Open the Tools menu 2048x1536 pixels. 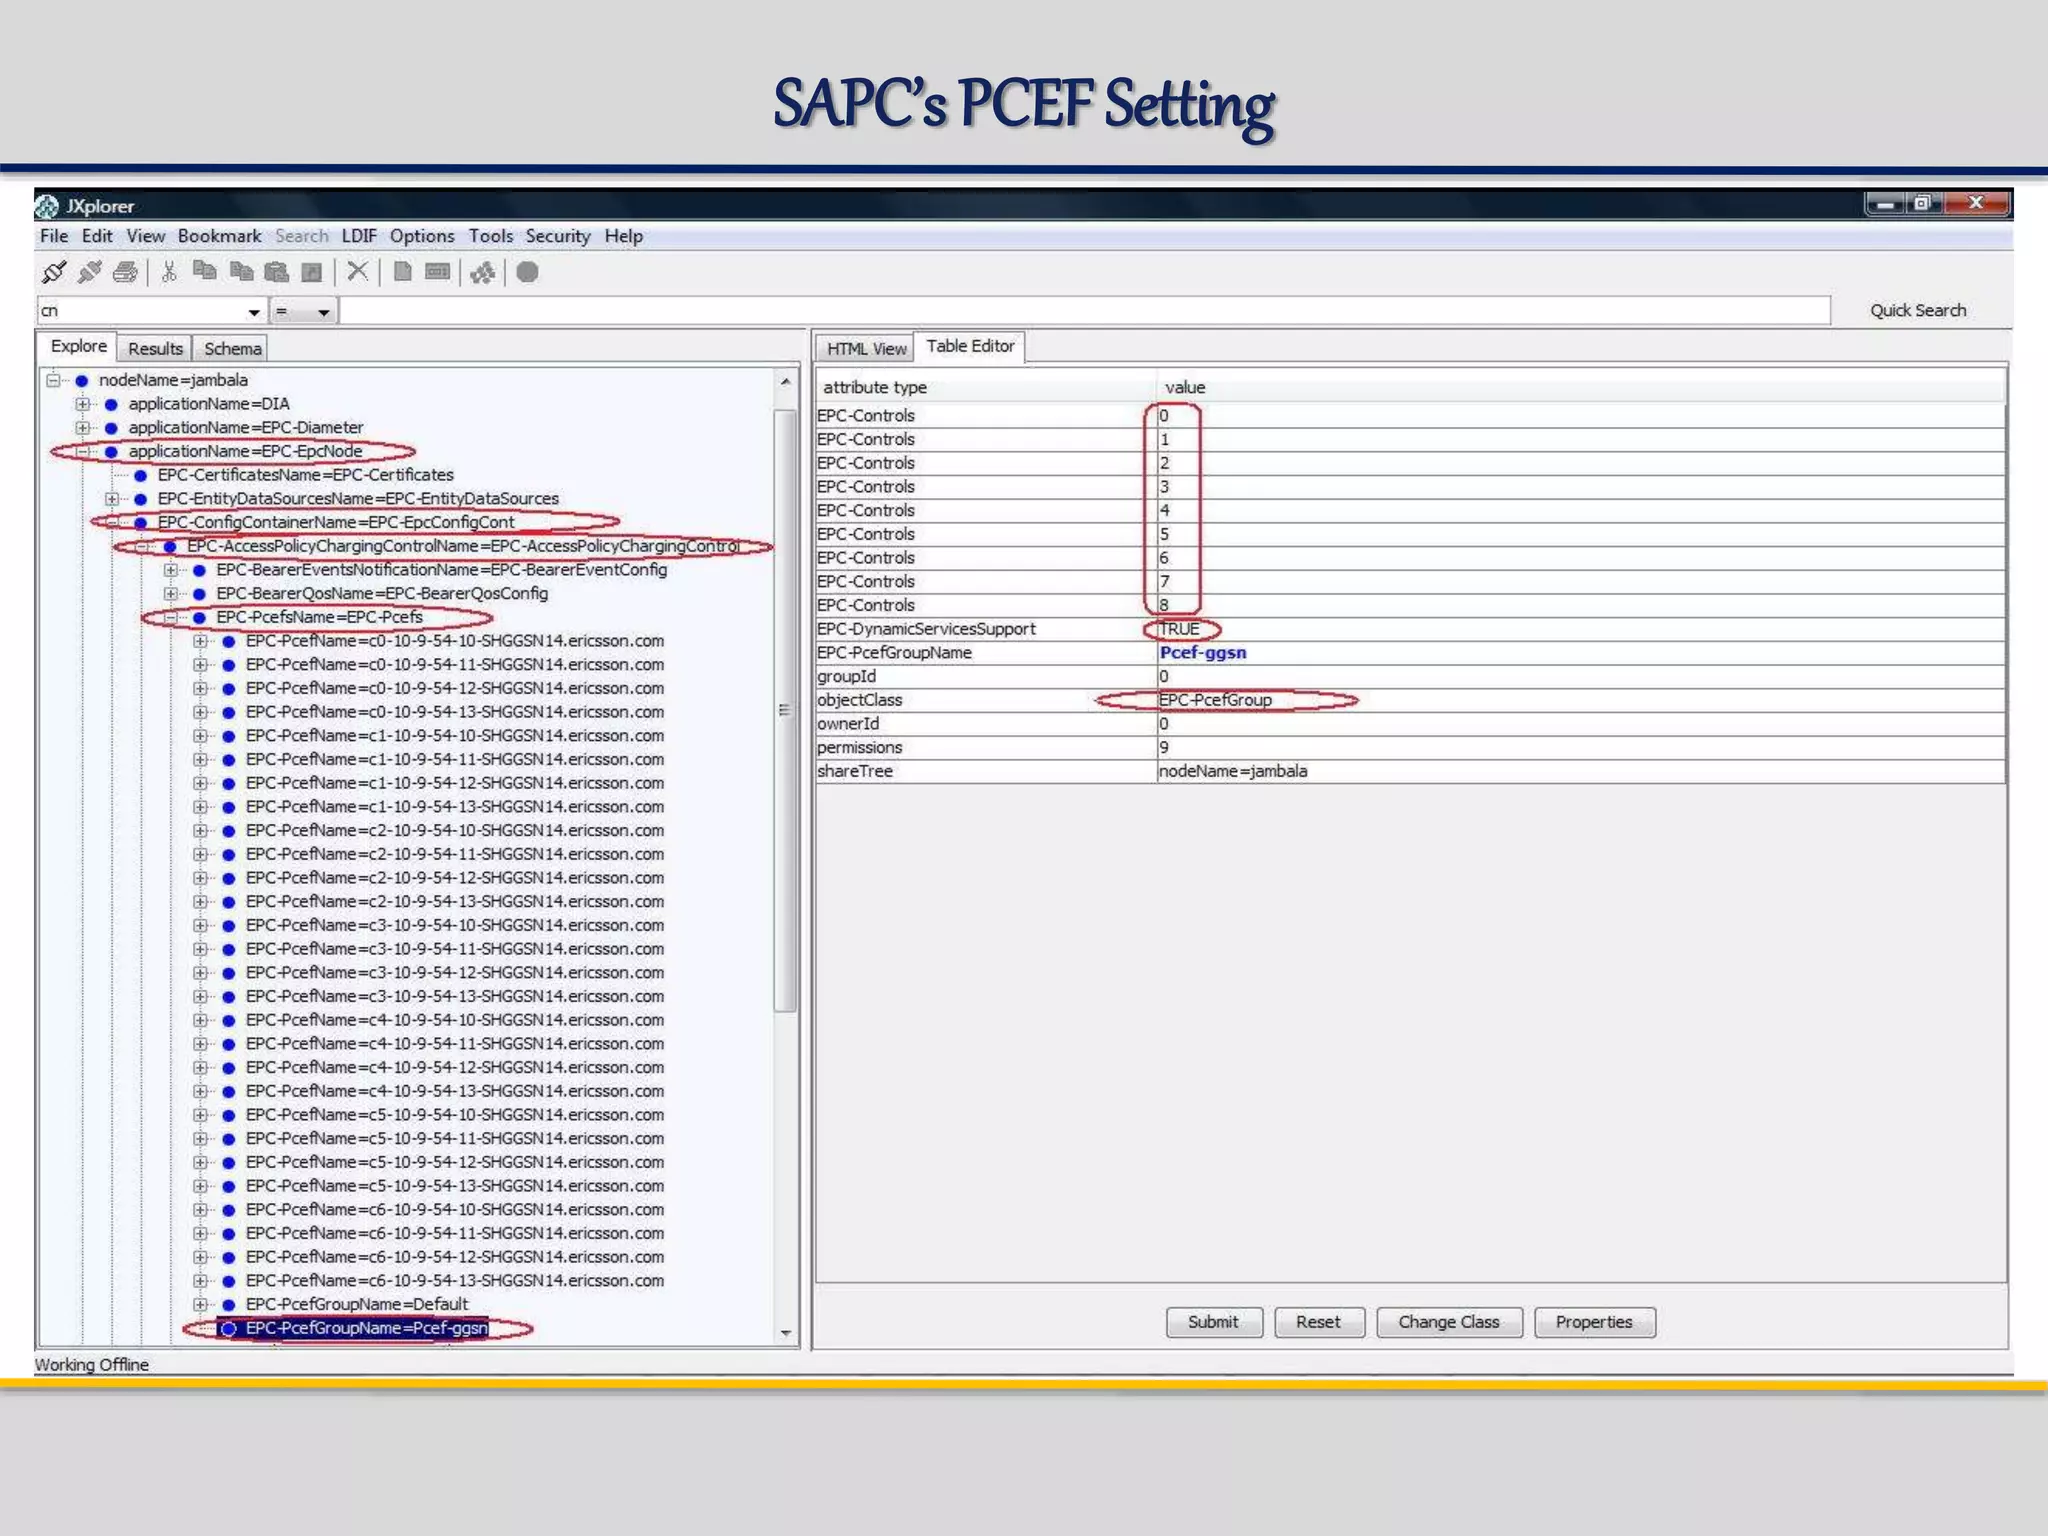coord(490,236)
